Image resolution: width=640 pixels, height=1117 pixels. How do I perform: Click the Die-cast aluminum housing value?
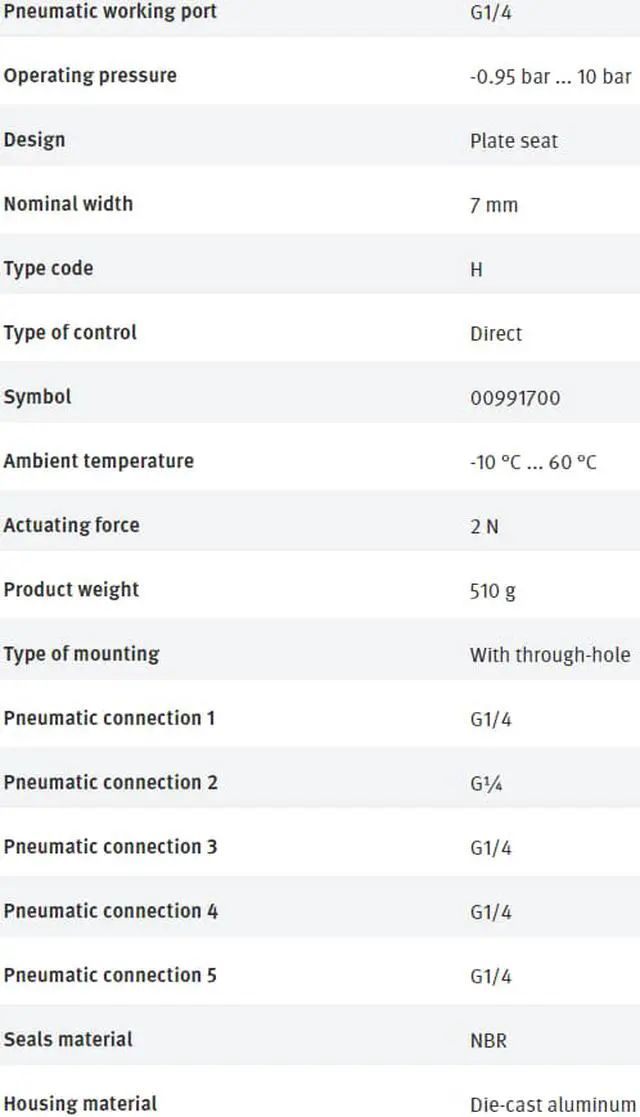(x=552, y=1105)
